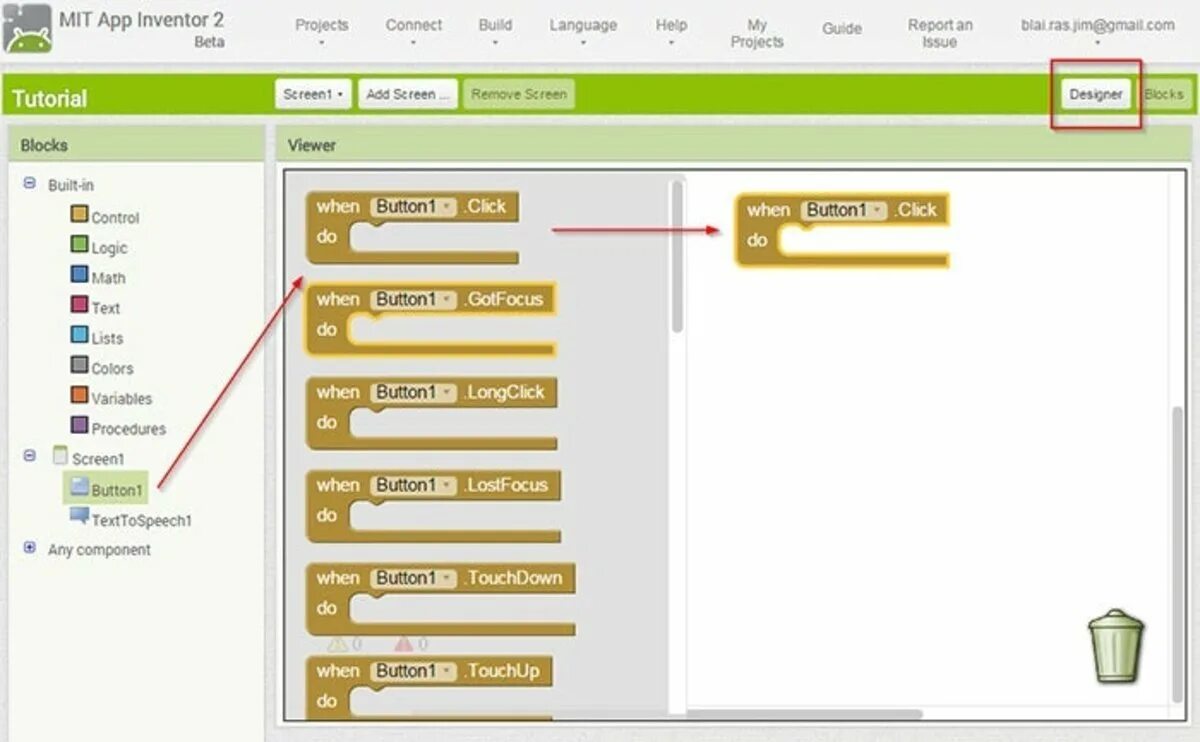Select the Logic blocks color icon
The height and width of the screenshot is (742, 1200).
tap(79, 245)
